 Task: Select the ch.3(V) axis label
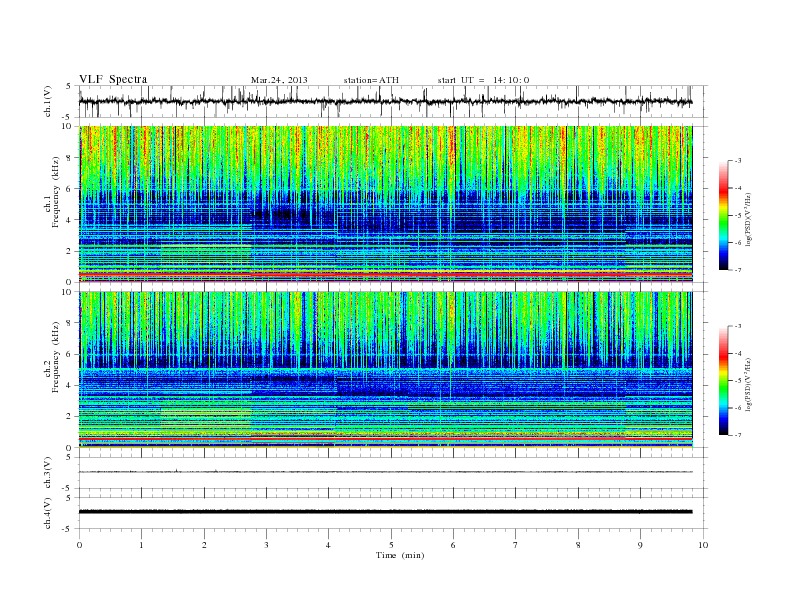pyautogui.click(x=48, y=473)
